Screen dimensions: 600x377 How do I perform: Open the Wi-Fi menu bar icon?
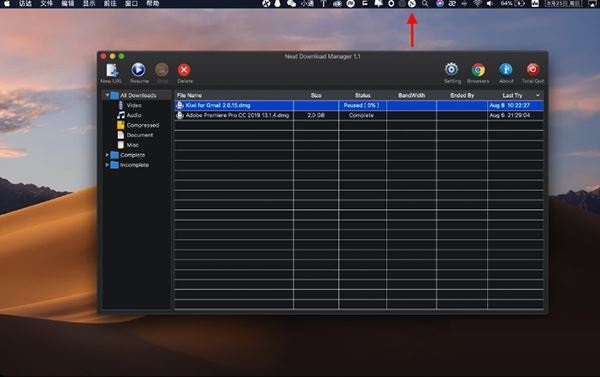tap(477, 3)
